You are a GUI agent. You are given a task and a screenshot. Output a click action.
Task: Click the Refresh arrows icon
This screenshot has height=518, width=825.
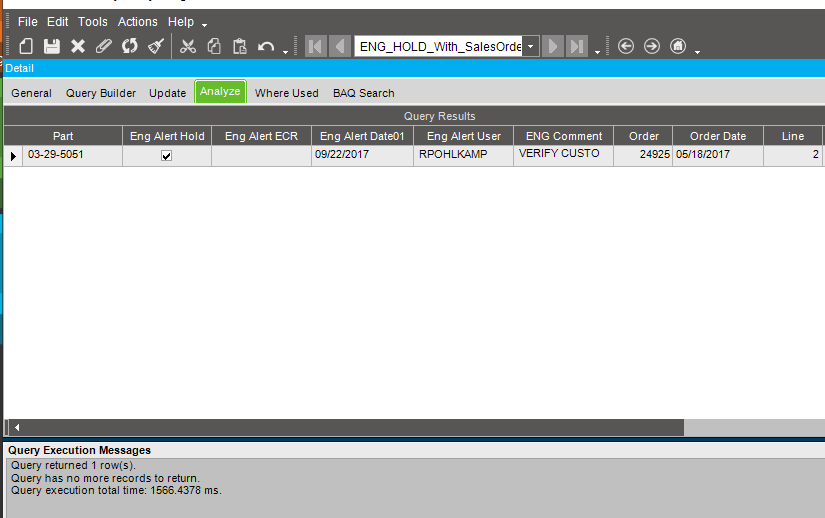click(129, 46)
